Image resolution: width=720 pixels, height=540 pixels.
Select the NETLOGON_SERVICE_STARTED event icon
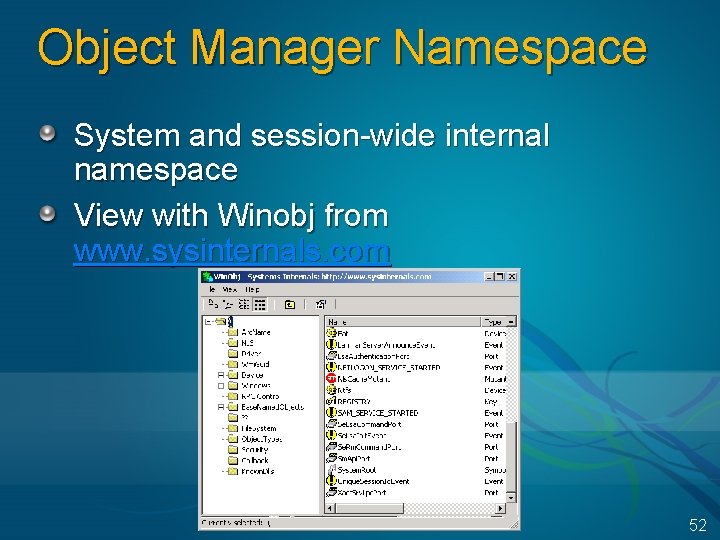pos(331,367)
